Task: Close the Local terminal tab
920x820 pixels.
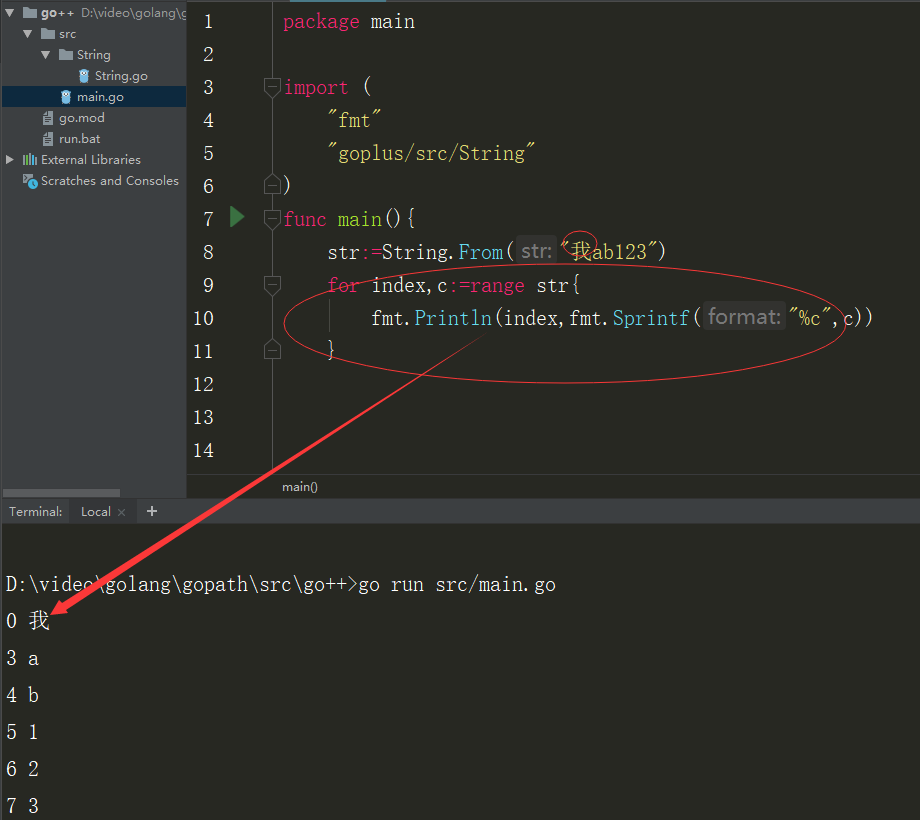Action: tap(122, 512)
